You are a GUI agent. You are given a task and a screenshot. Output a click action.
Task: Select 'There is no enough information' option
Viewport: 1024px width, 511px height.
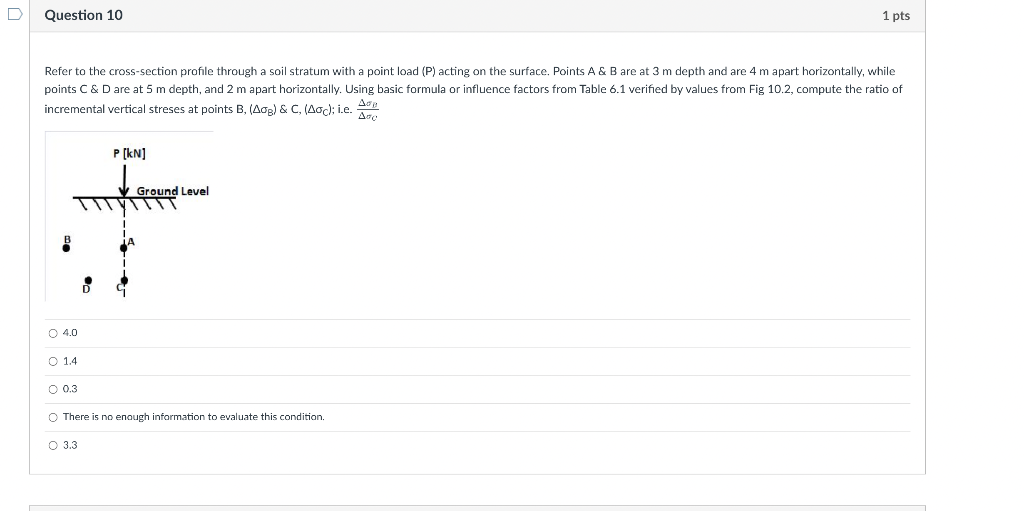(54, 417)
